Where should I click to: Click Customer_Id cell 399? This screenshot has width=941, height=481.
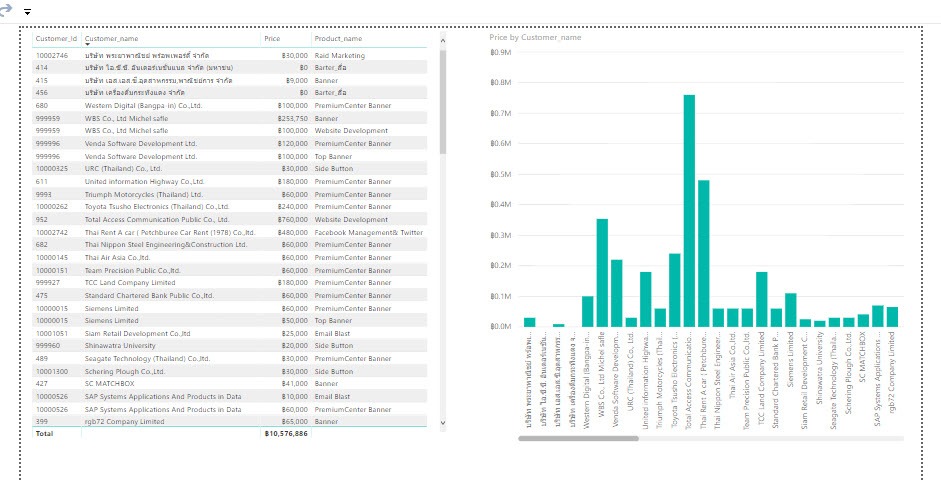41,422
